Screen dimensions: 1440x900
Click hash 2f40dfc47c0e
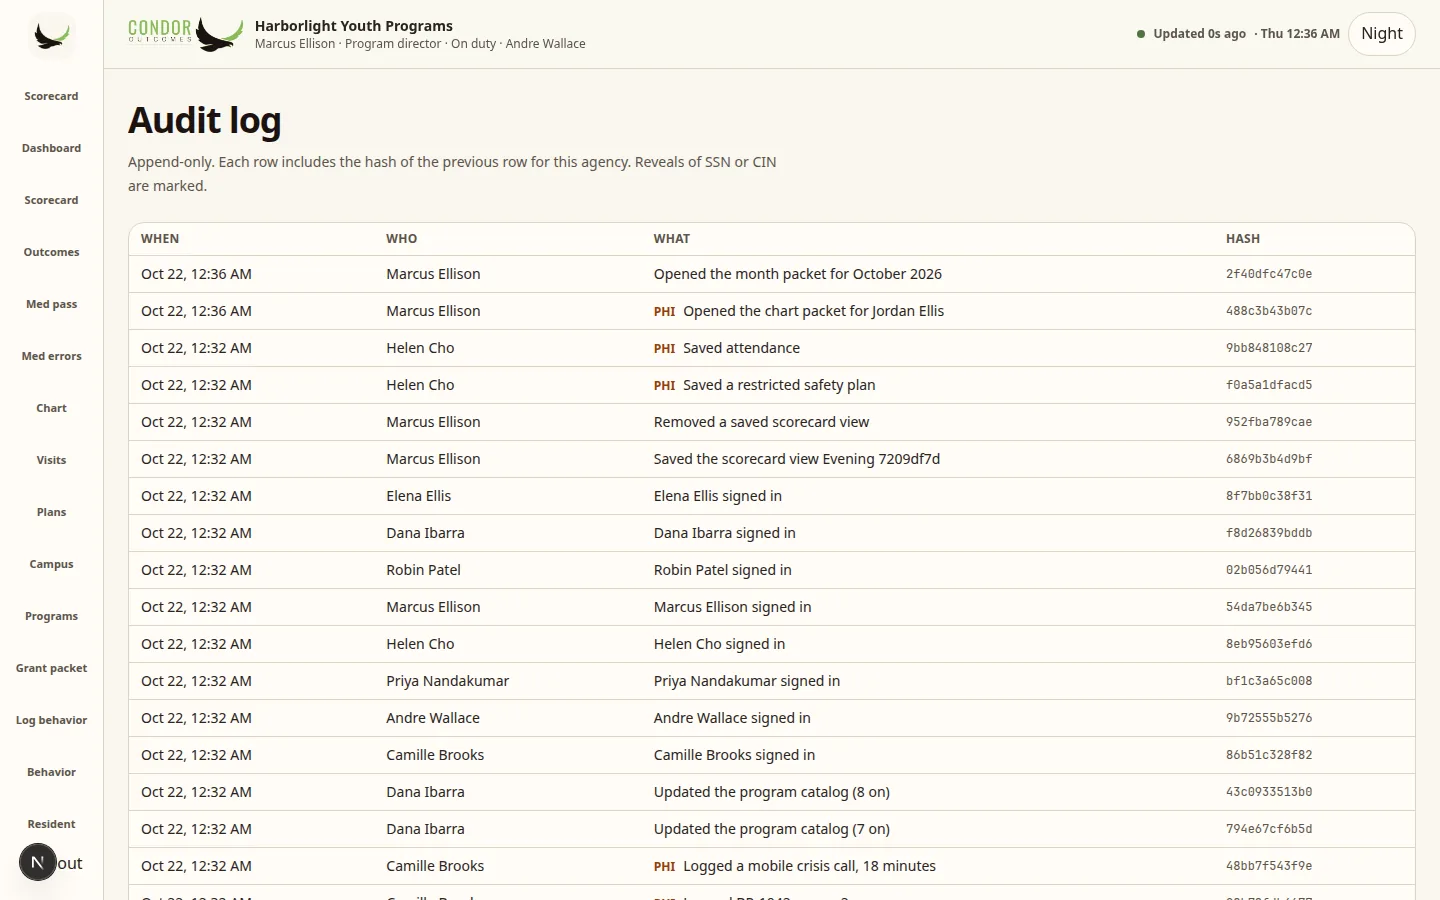[1269, 274]
